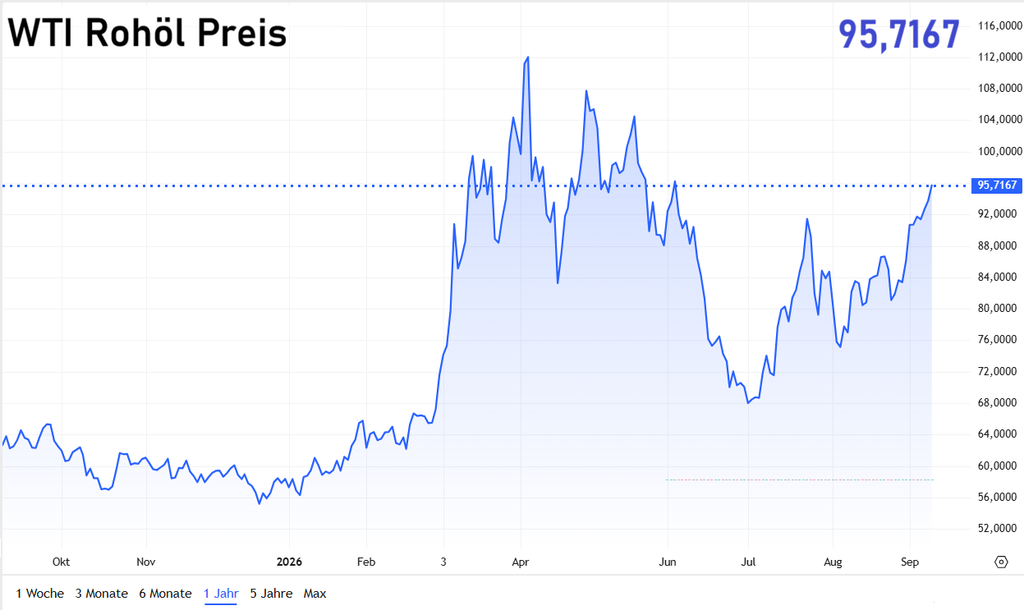Click the 2026 year marker on axis
Viewport: 1024px width, 610px height.
289,562
